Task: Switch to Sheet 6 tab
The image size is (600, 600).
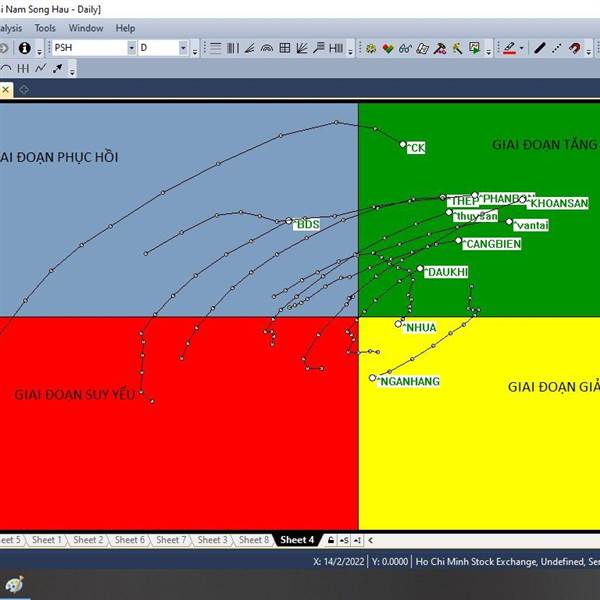Action: point(130,540)
